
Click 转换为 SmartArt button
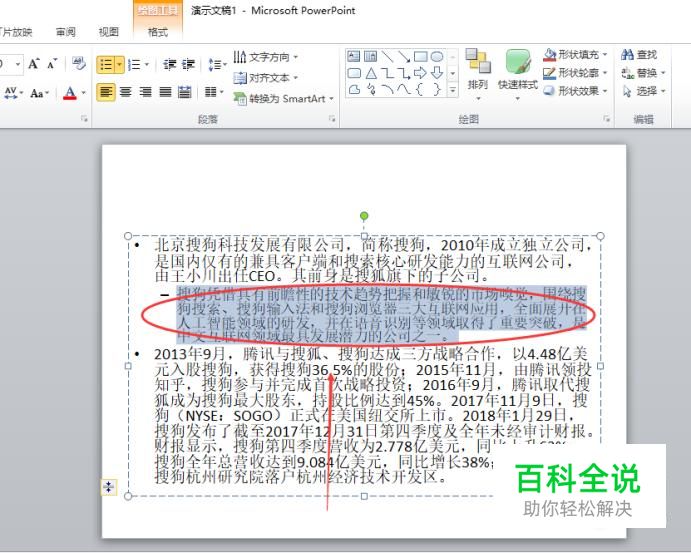(283, 99)
